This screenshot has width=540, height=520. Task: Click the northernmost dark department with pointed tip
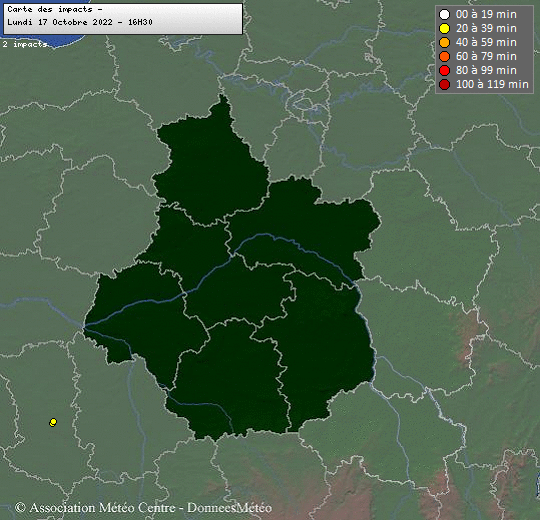point(210,165)
